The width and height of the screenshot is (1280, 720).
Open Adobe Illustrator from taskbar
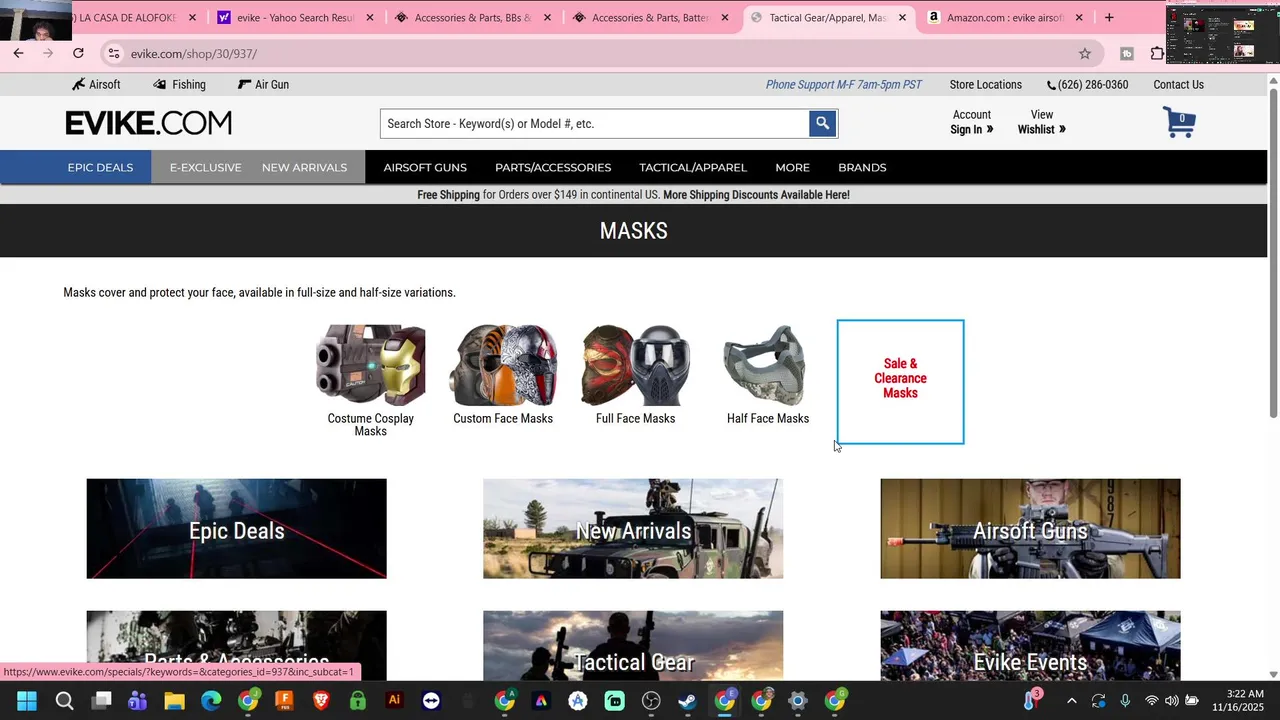394,701
